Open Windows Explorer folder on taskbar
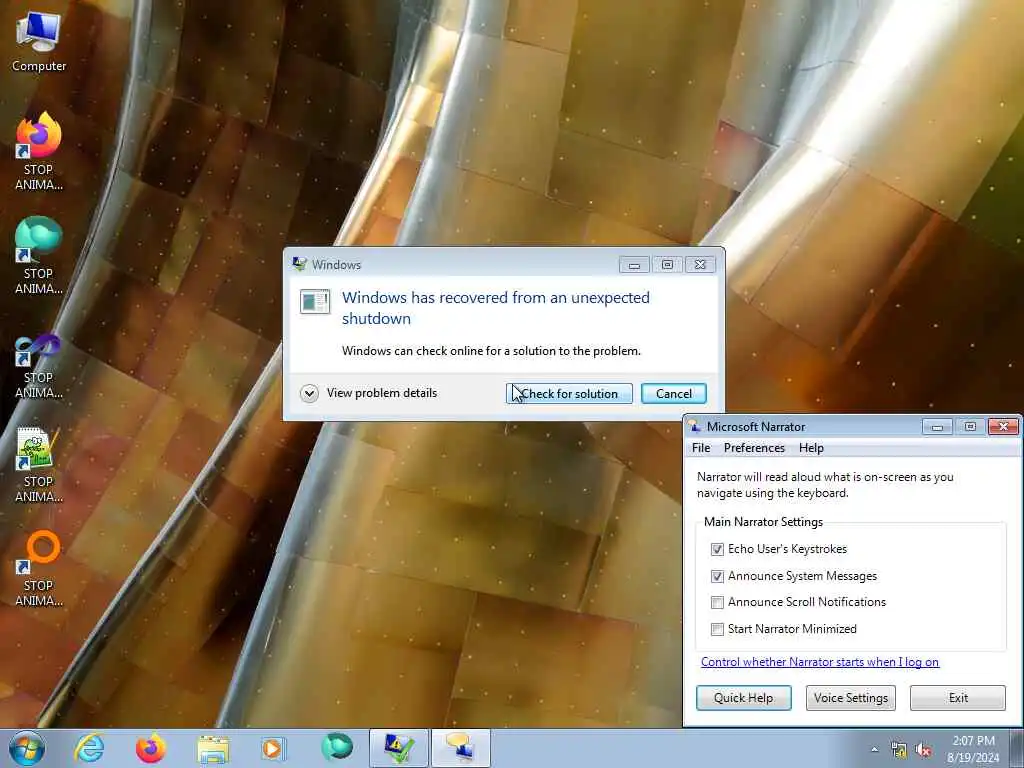Screen dimensions: 1024x768 213,748
